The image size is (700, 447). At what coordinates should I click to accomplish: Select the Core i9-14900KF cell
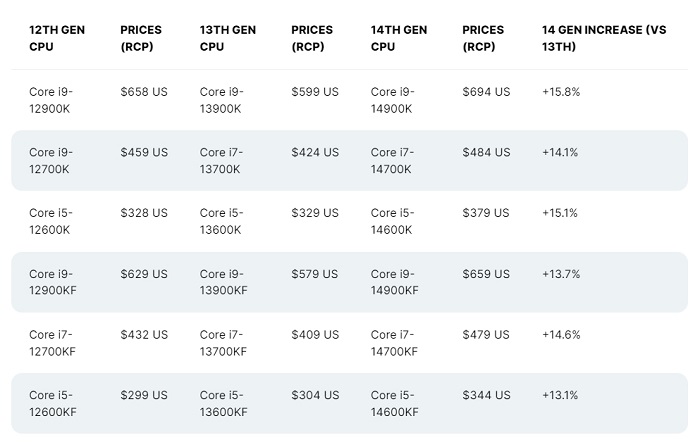click(395, 282)
